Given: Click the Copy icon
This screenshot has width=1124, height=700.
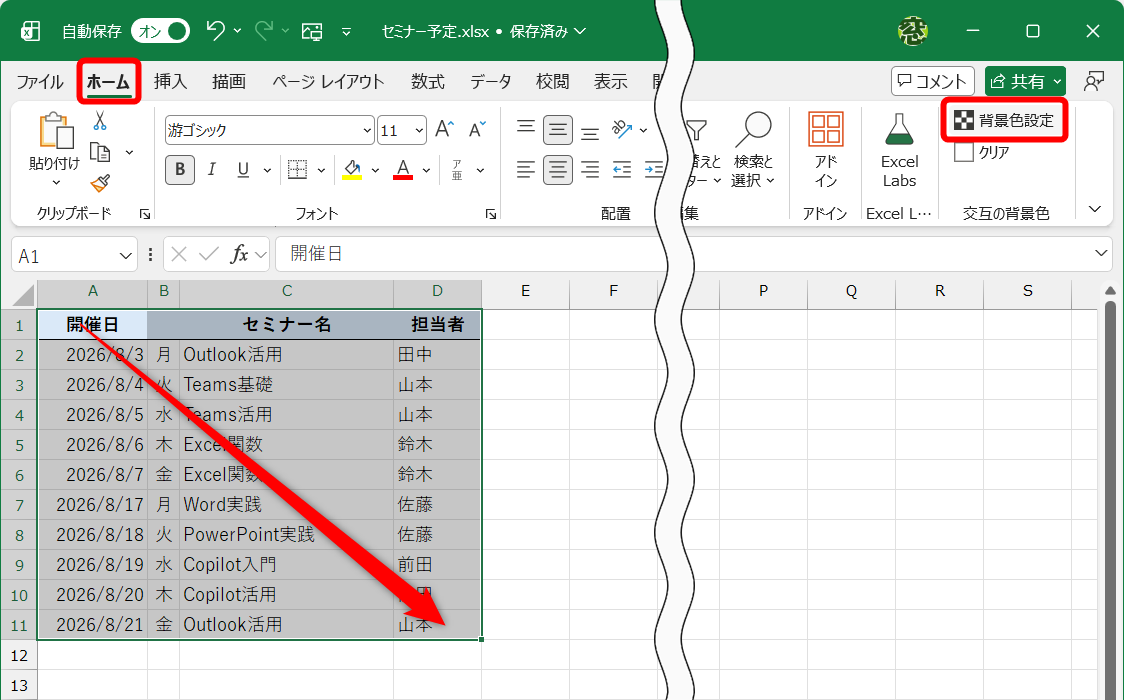Looking at the screenshot, I should (x=100, y=152).
